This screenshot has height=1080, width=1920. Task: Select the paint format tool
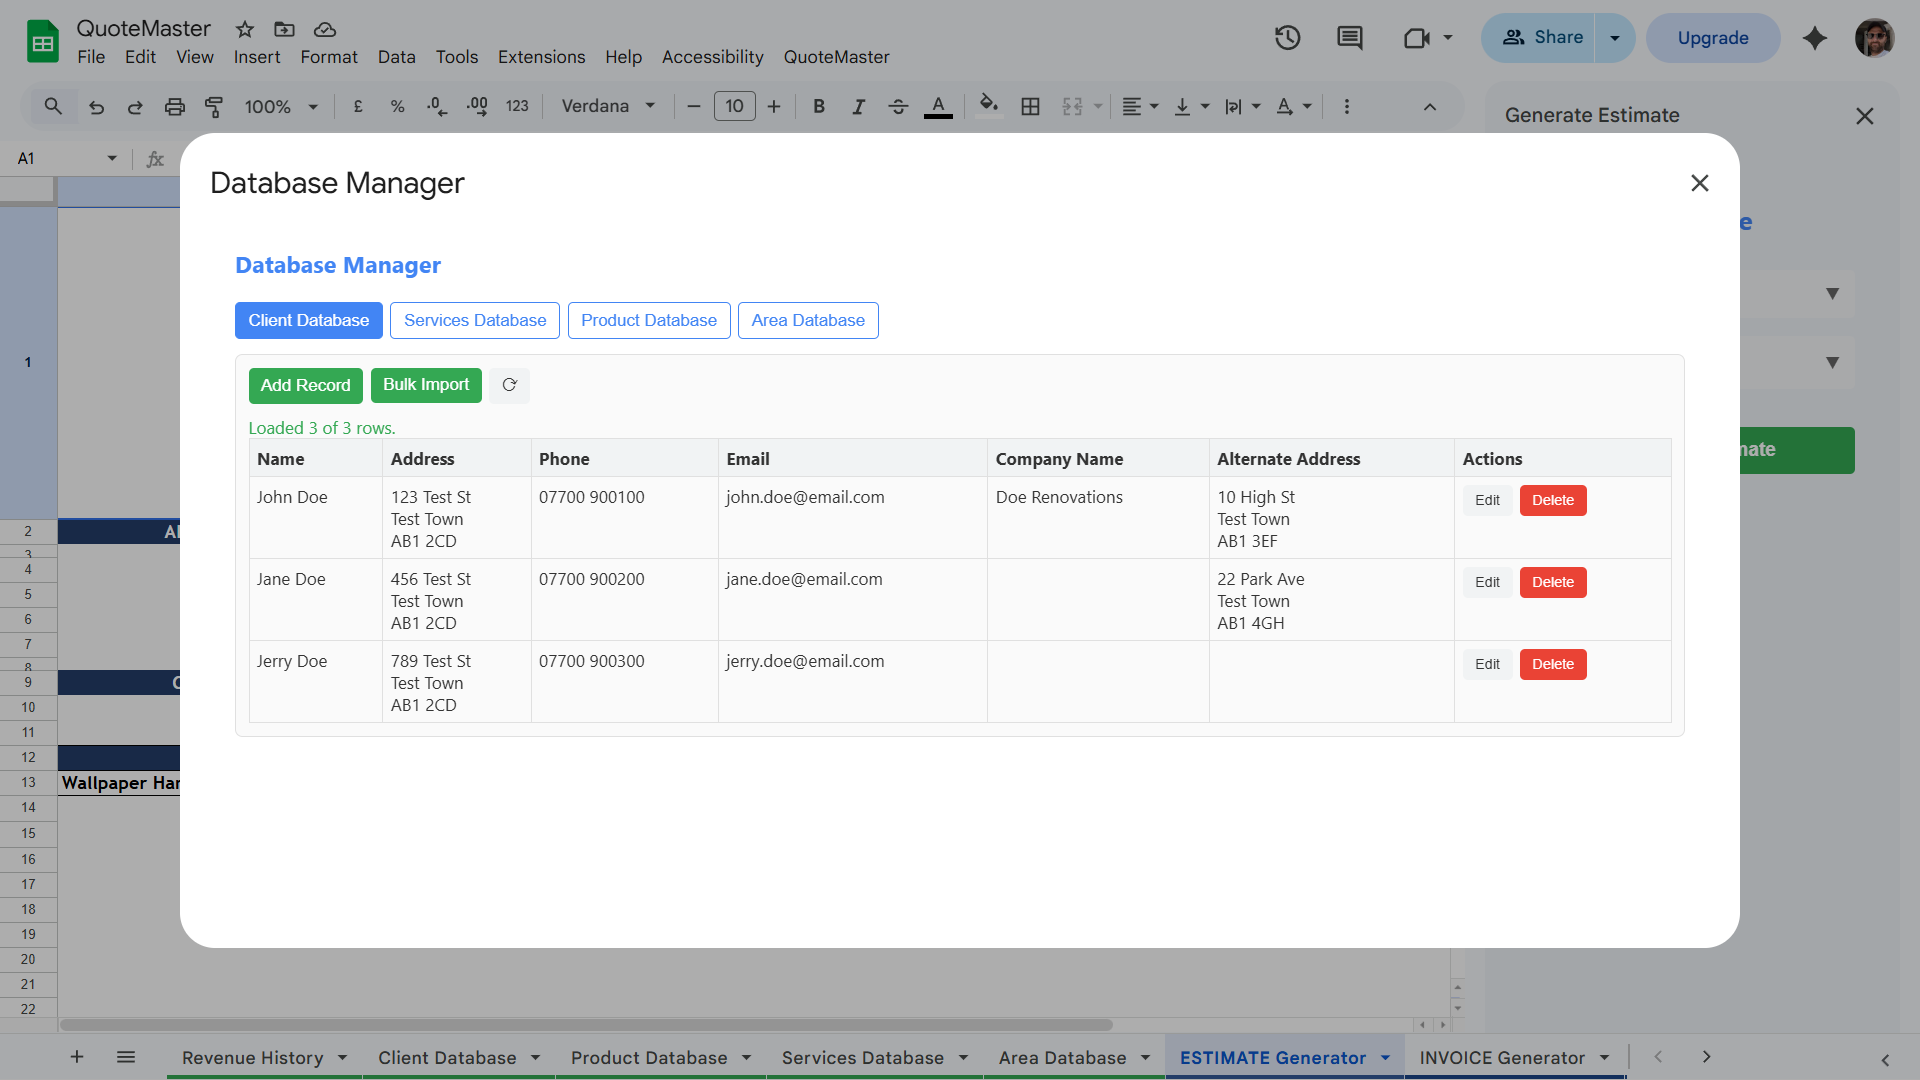pyautogui.click(x=213, y=106)
